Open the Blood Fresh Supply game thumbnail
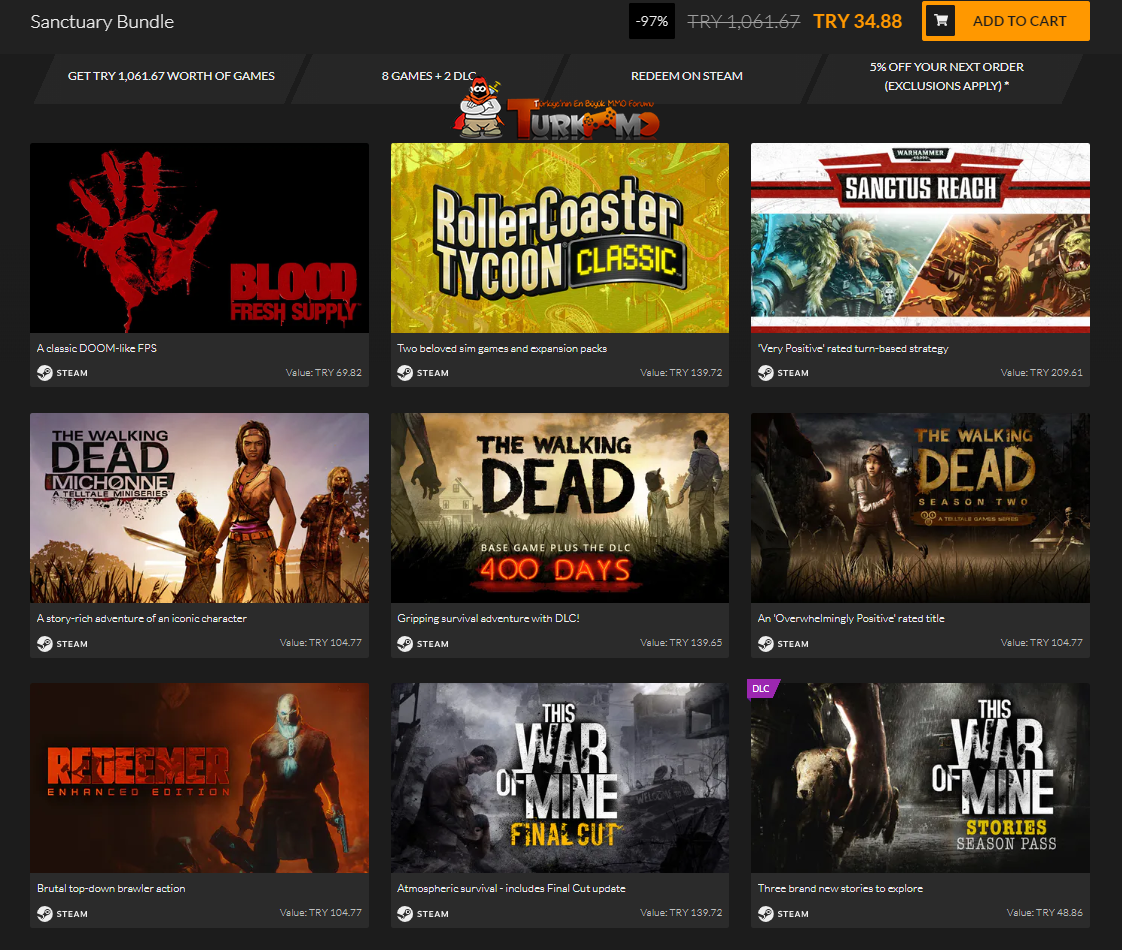Viewport: 1122px width, 950px height. pyautogui.click(x=200, y=237)
